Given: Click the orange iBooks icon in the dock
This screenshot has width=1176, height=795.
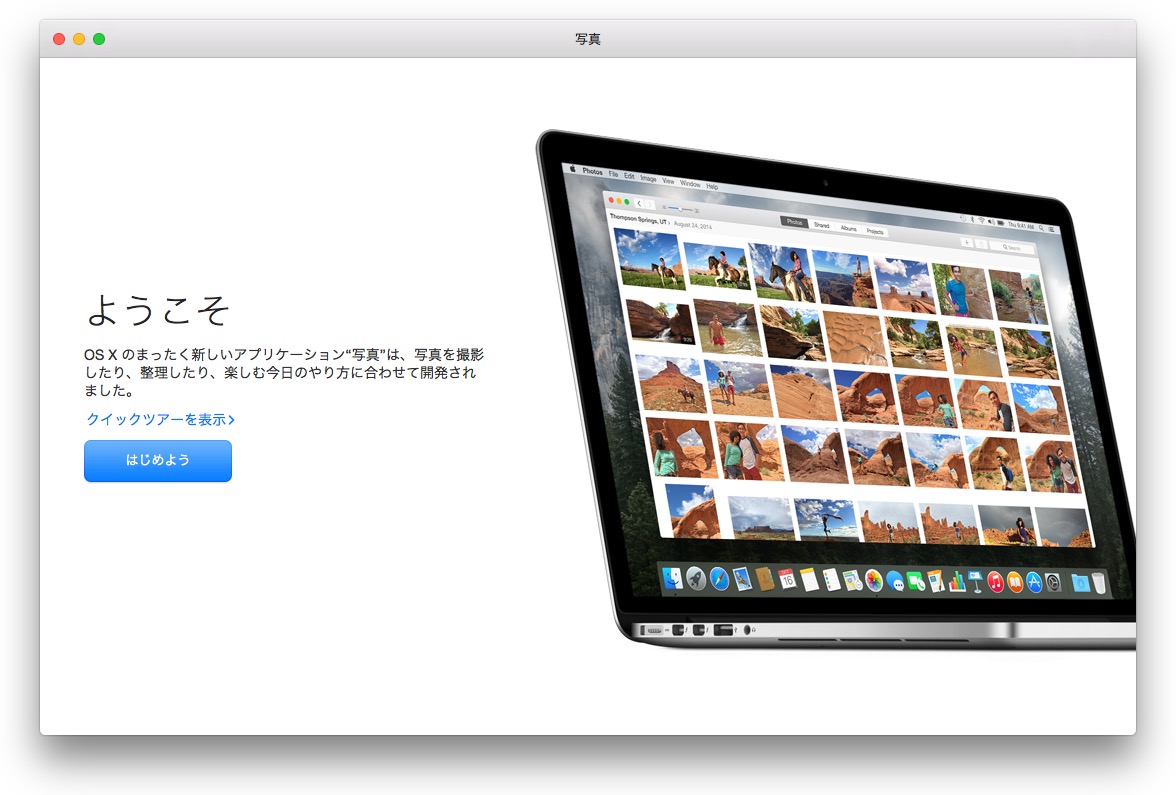Looking at the screenshot, I should tap(1014, 582).
